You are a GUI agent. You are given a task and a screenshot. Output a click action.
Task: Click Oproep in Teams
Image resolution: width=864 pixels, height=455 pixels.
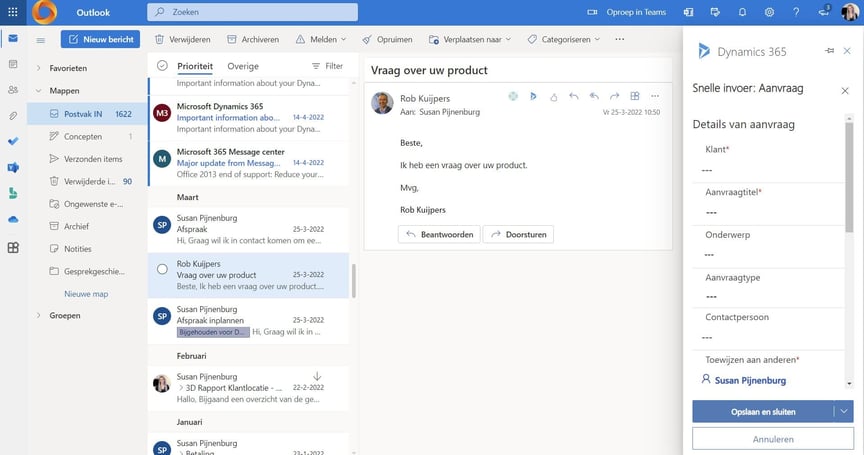click(x=627, y=12)
